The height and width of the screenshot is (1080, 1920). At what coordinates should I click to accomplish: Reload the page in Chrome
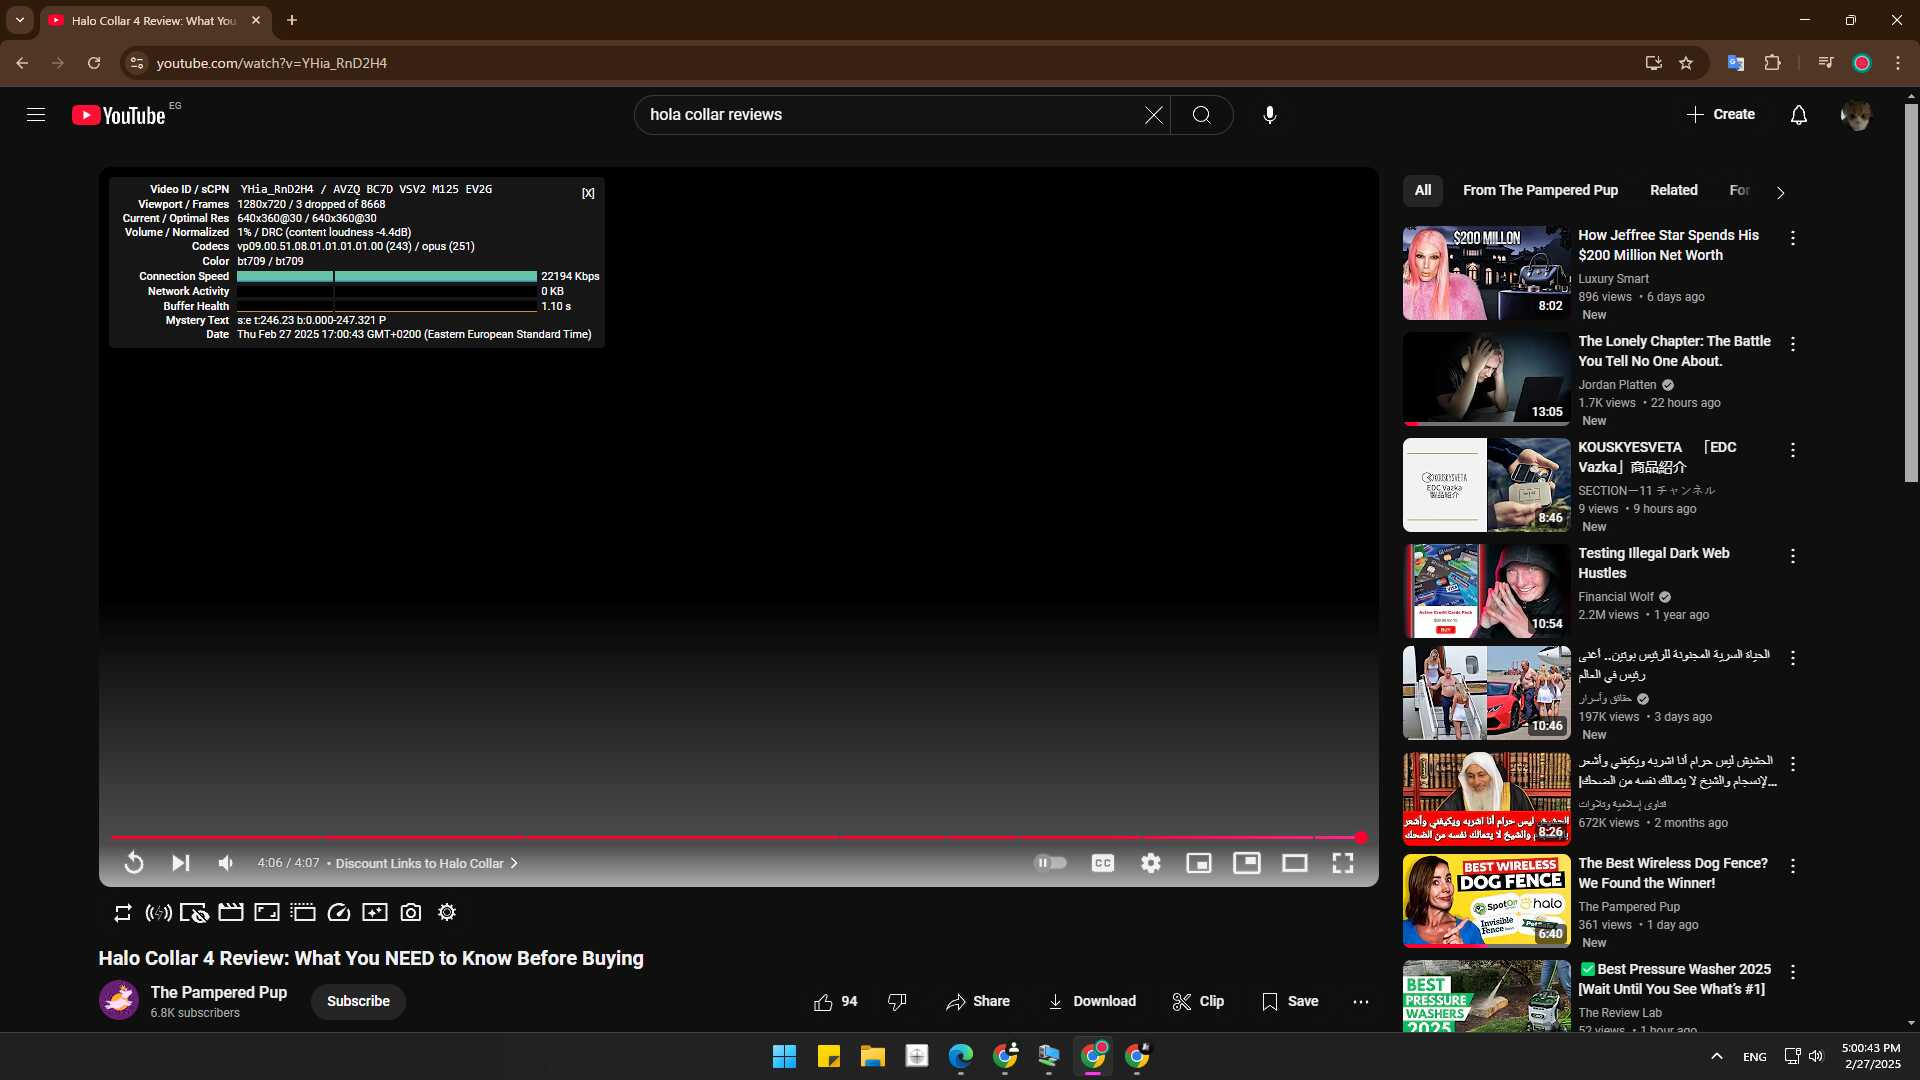[94, 63]
